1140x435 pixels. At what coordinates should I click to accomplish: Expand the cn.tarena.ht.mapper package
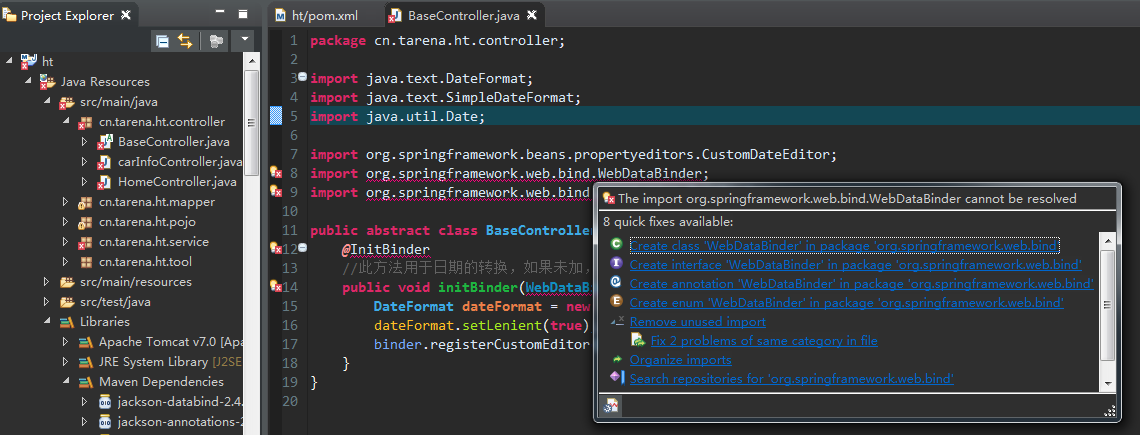(x=66, y=201)
